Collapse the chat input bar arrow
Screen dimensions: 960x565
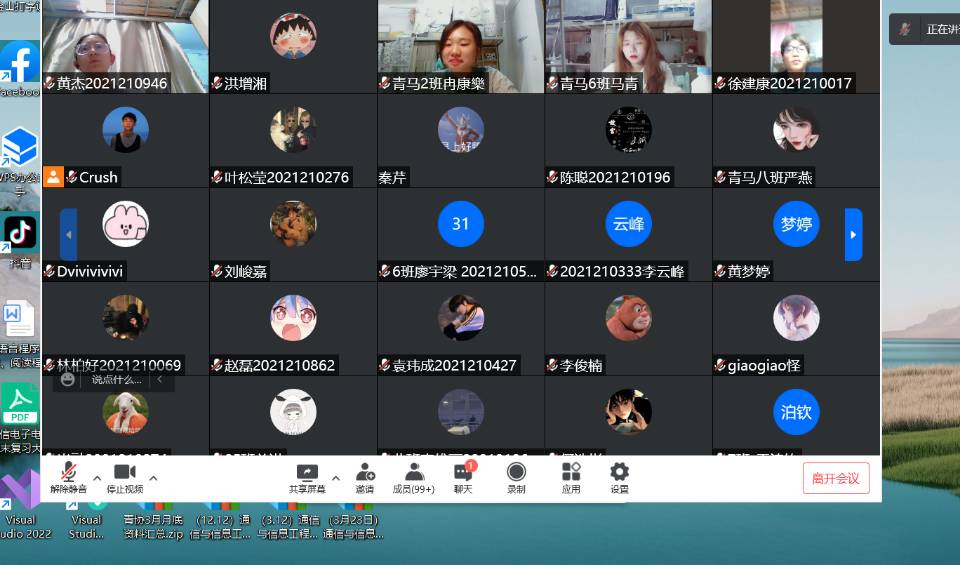click(159, 379)
